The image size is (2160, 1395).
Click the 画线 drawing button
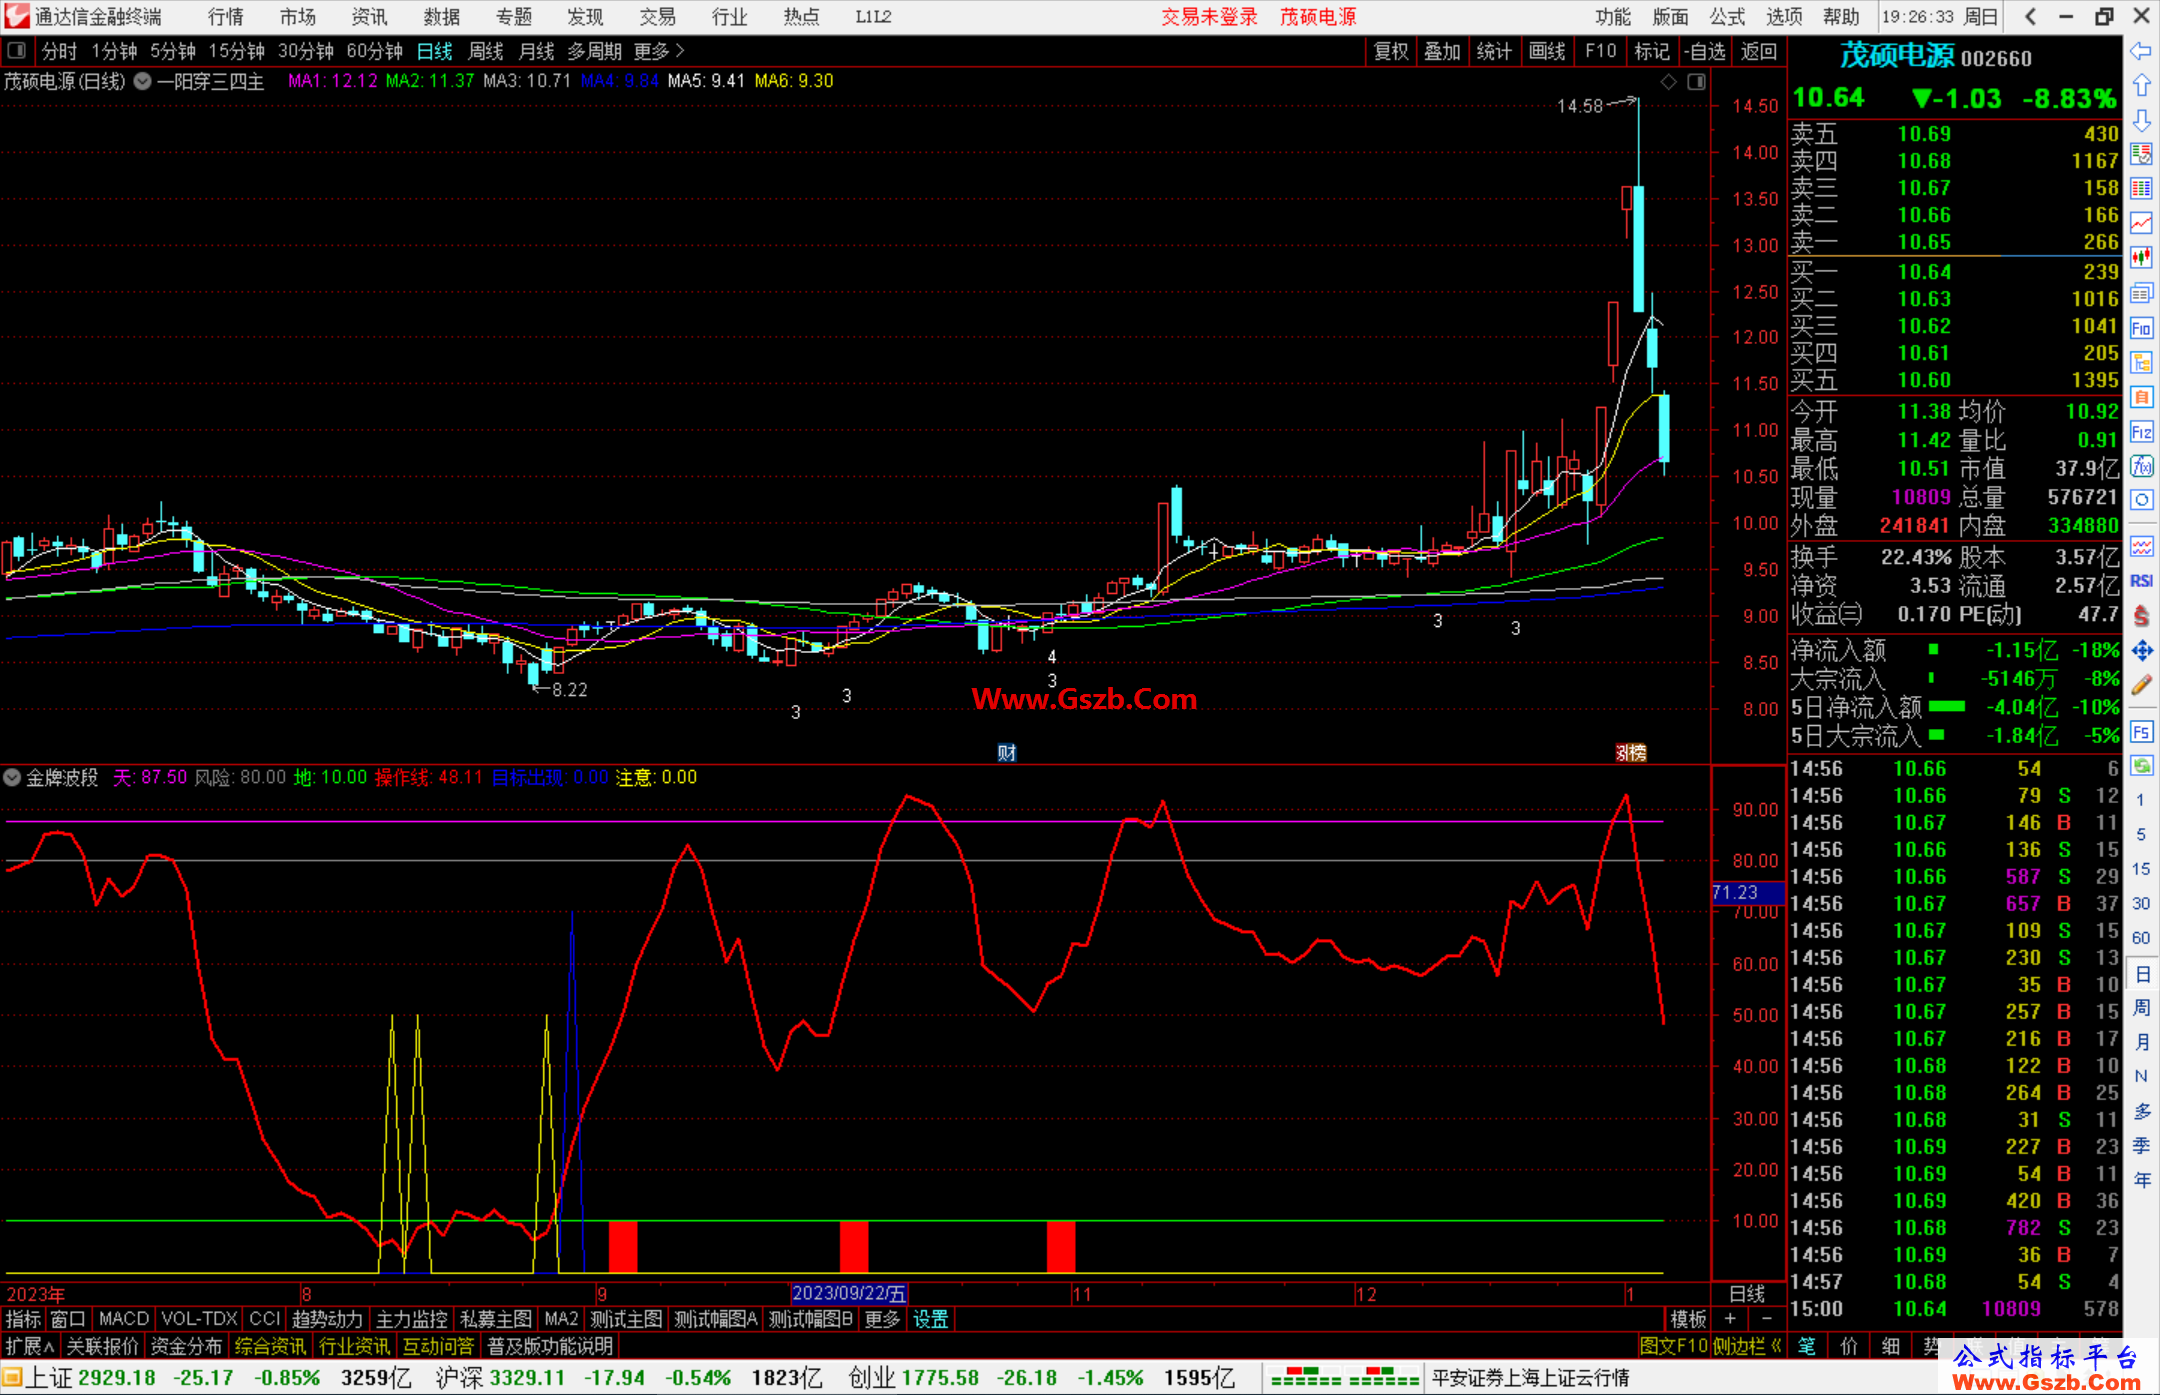click(x=1547, y=51)
